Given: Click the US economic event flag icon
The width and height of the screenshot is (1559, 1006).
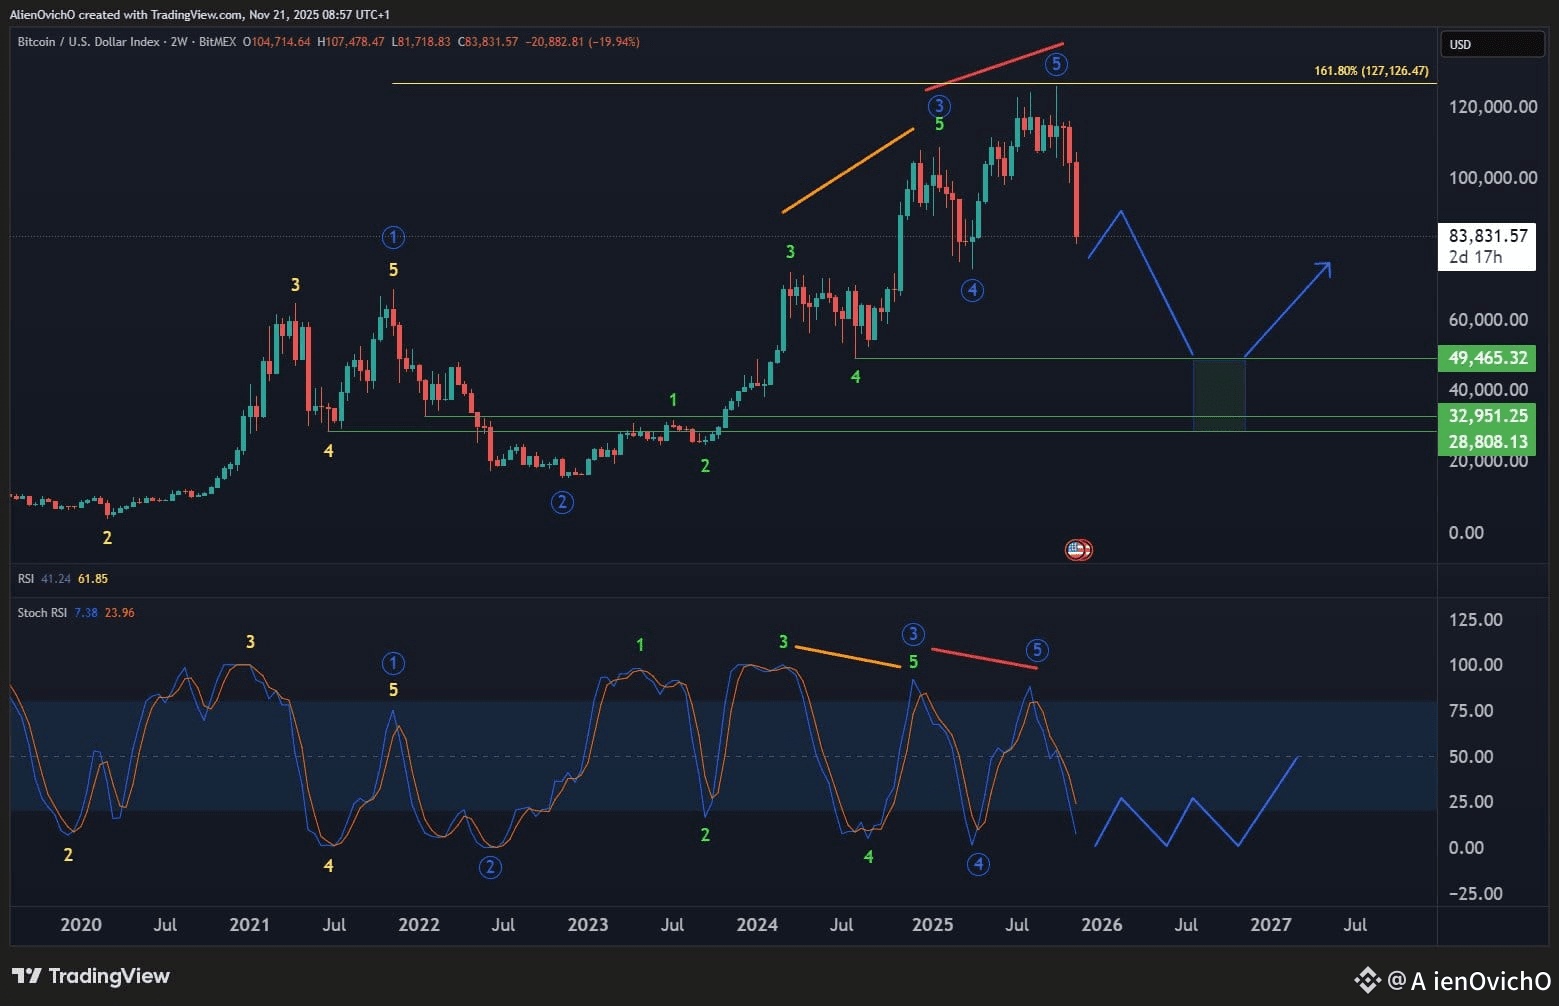Looking at the screenshot, I should (x=1077, y=549).
